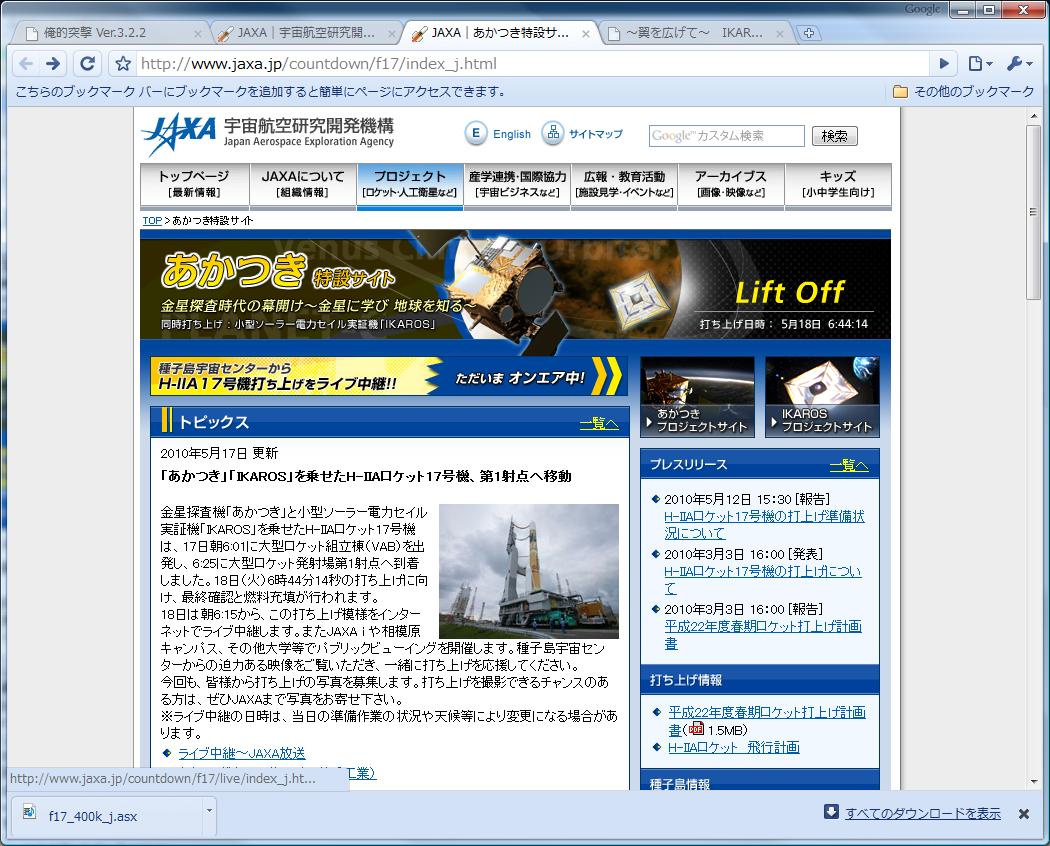Switch to JAXA 宇宙航空研究開 tab
This screenshot has height=846, width=1050.
click(305, 33)
